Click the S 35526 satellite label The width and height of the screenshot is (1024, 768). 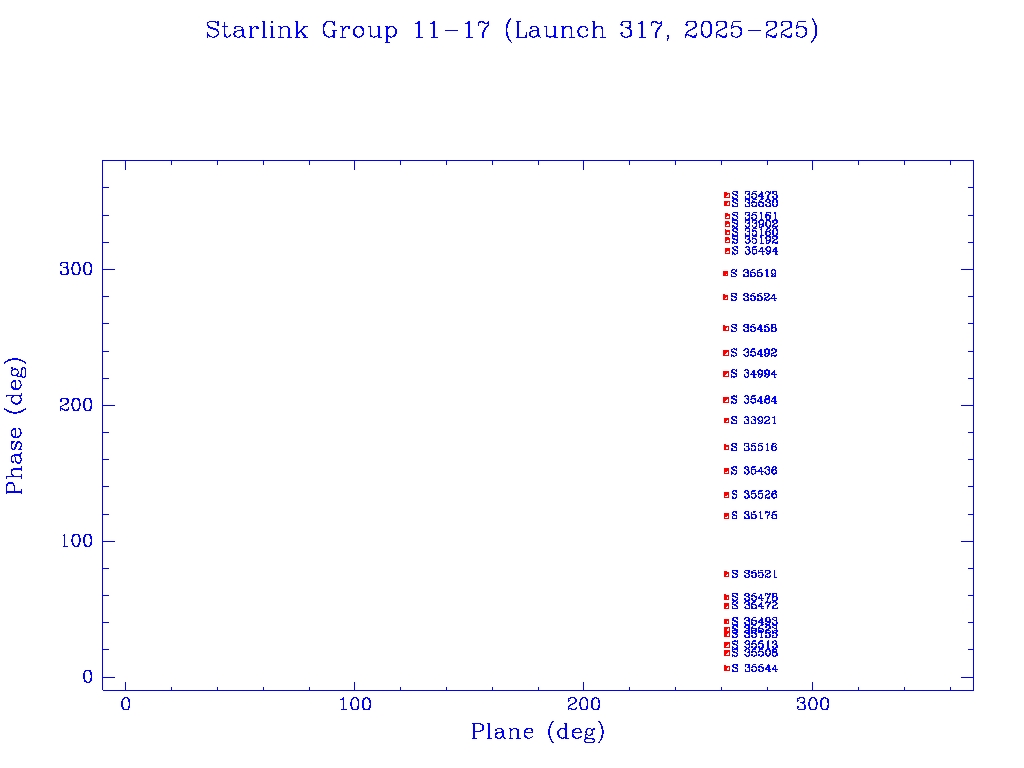[x=754, y=495]
